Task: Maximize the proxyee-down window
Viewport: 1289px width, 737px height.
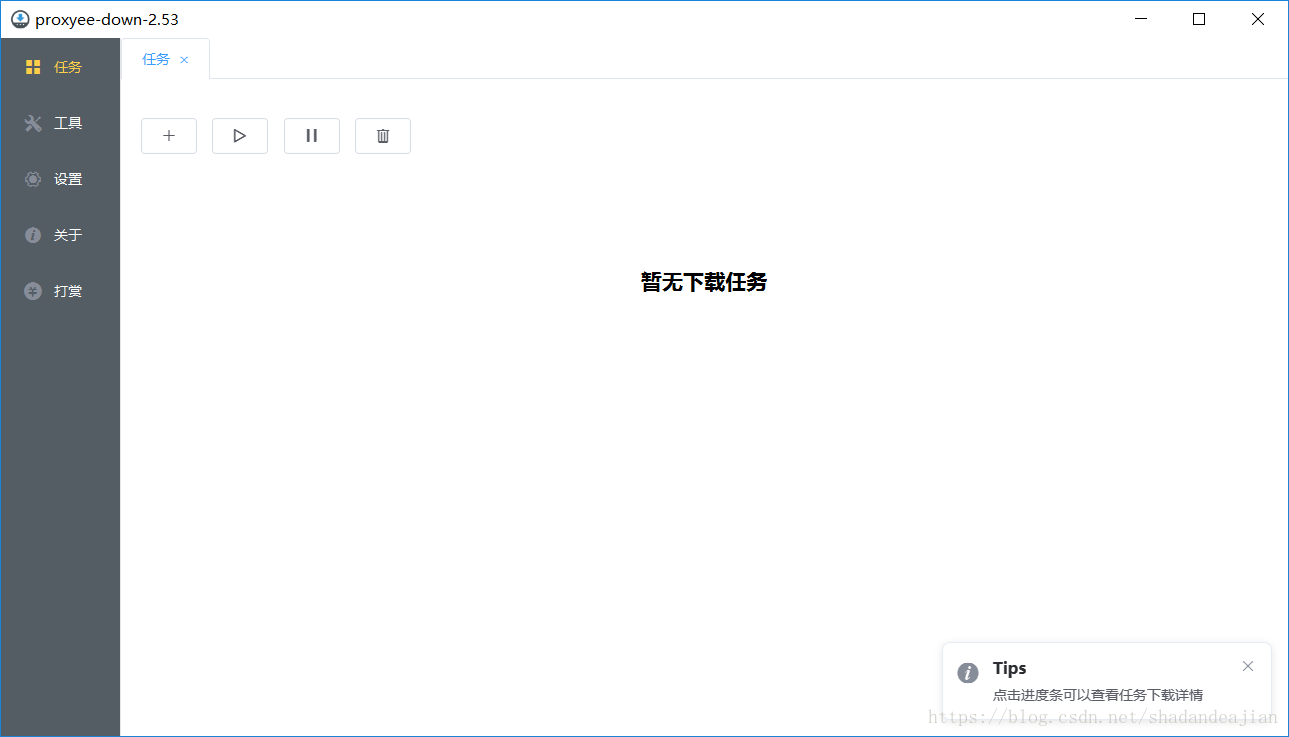Action: 1198,18
